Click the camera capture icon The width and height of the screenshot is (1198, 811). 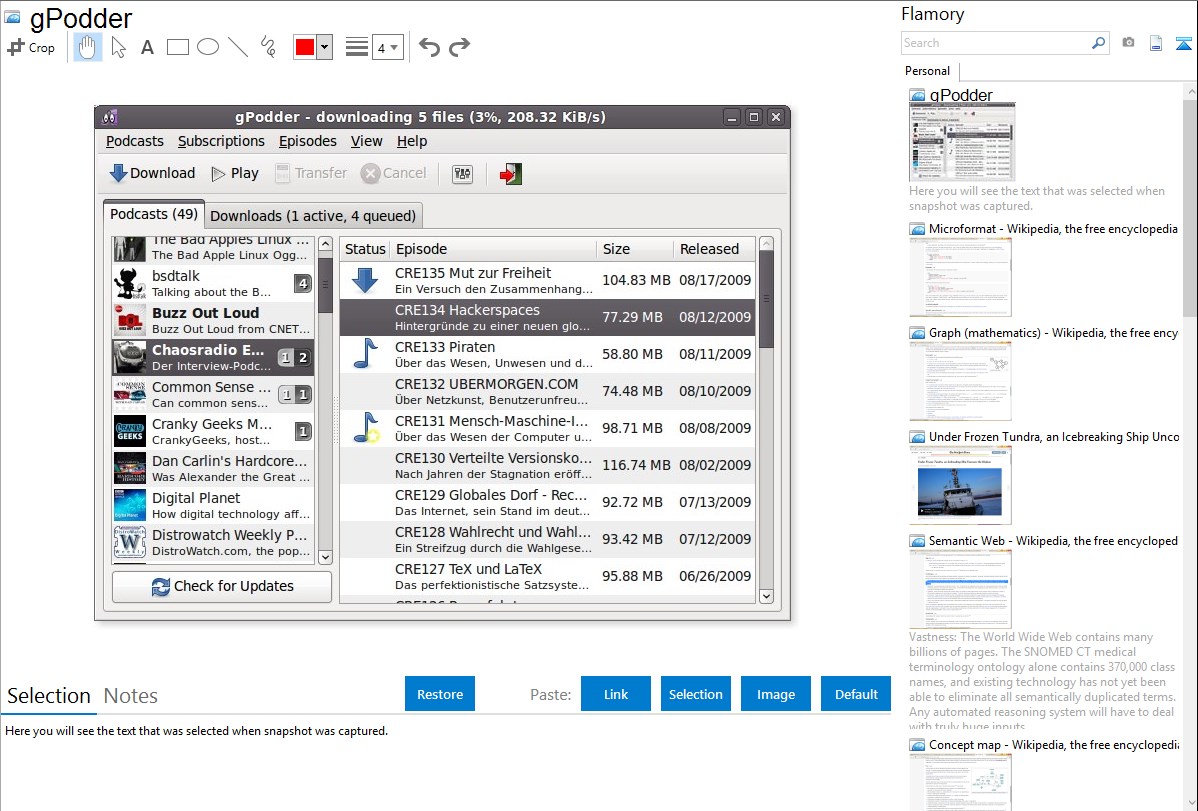[1128, 43]
